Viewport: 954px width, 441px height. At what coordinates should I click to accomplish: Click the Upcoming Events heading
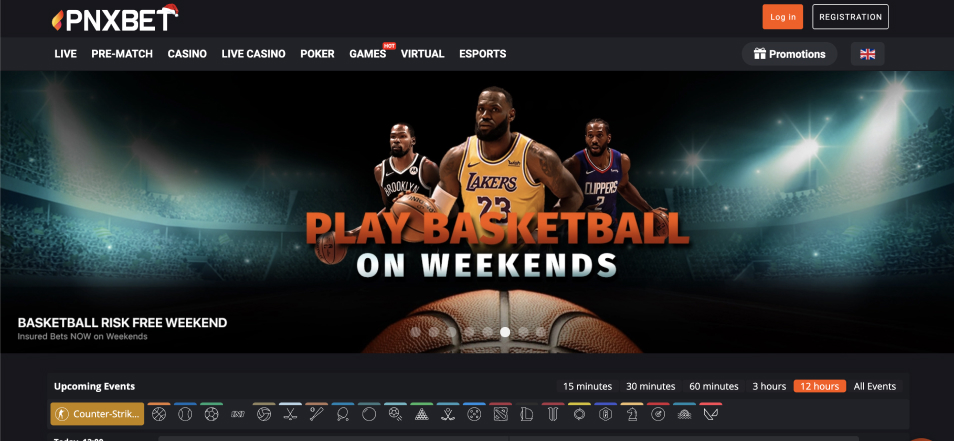click(94, 386)
